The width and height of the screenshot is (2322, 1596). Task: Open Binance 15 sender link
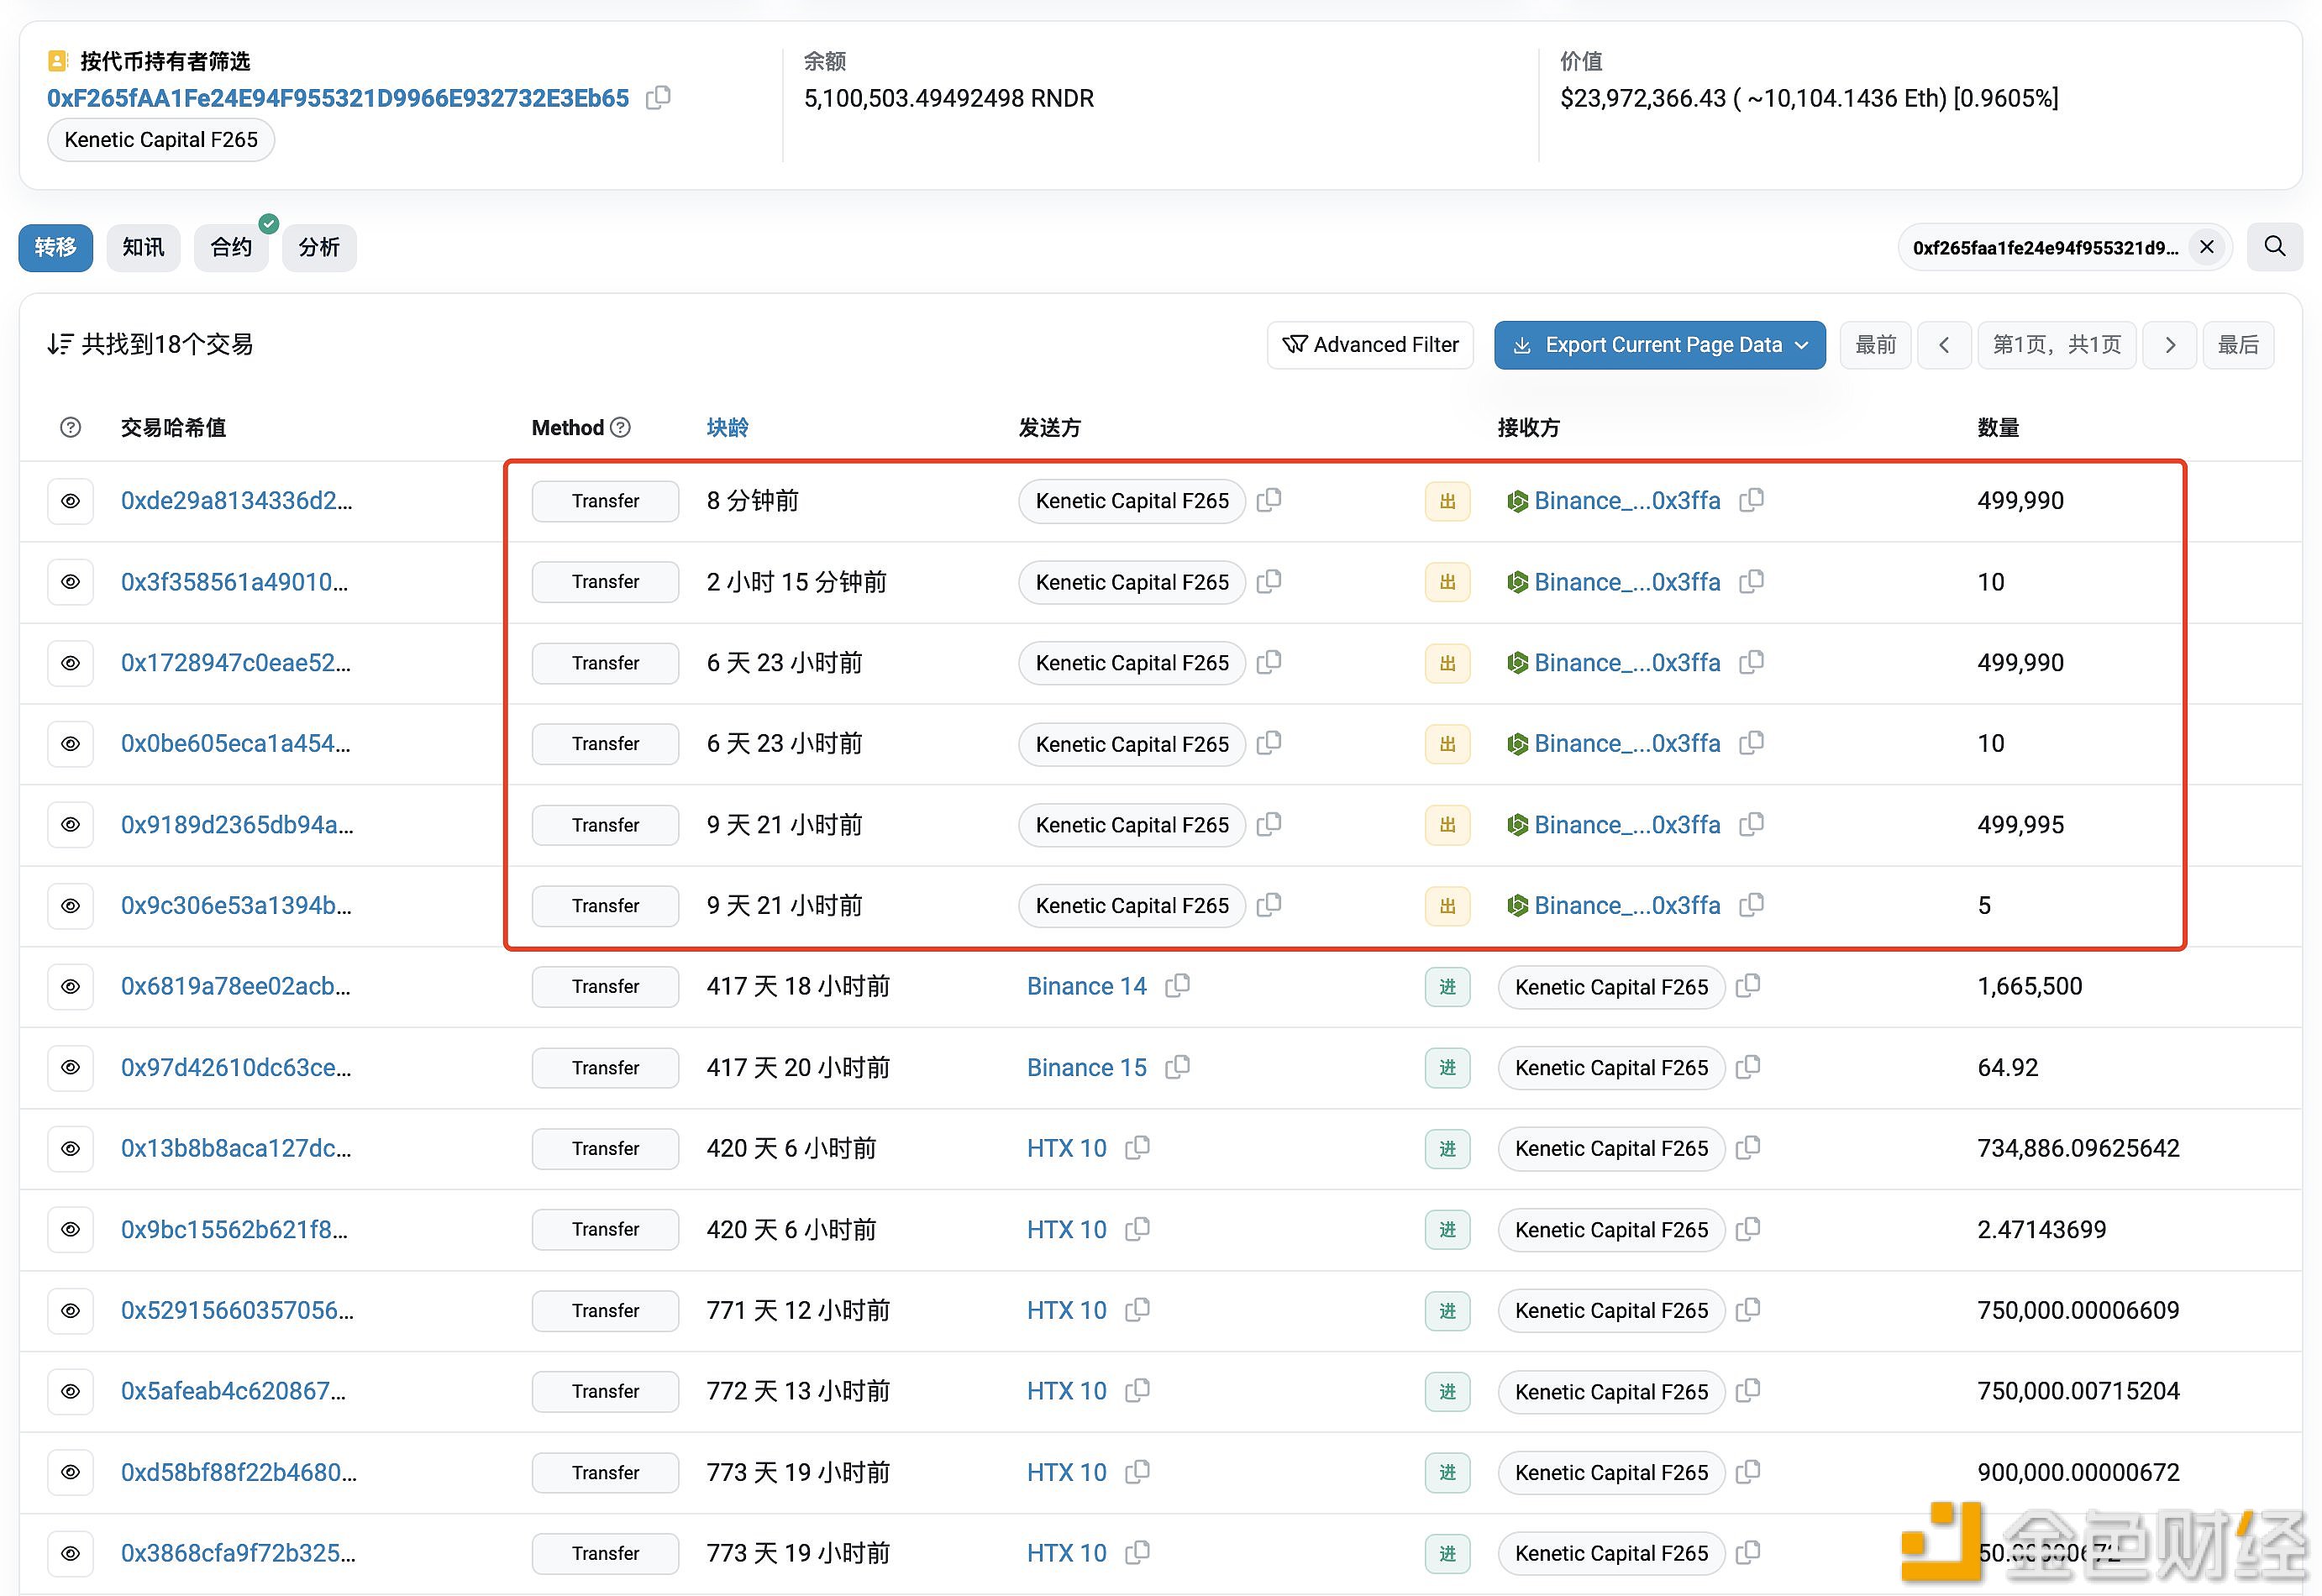[x=1086, y=1067]
